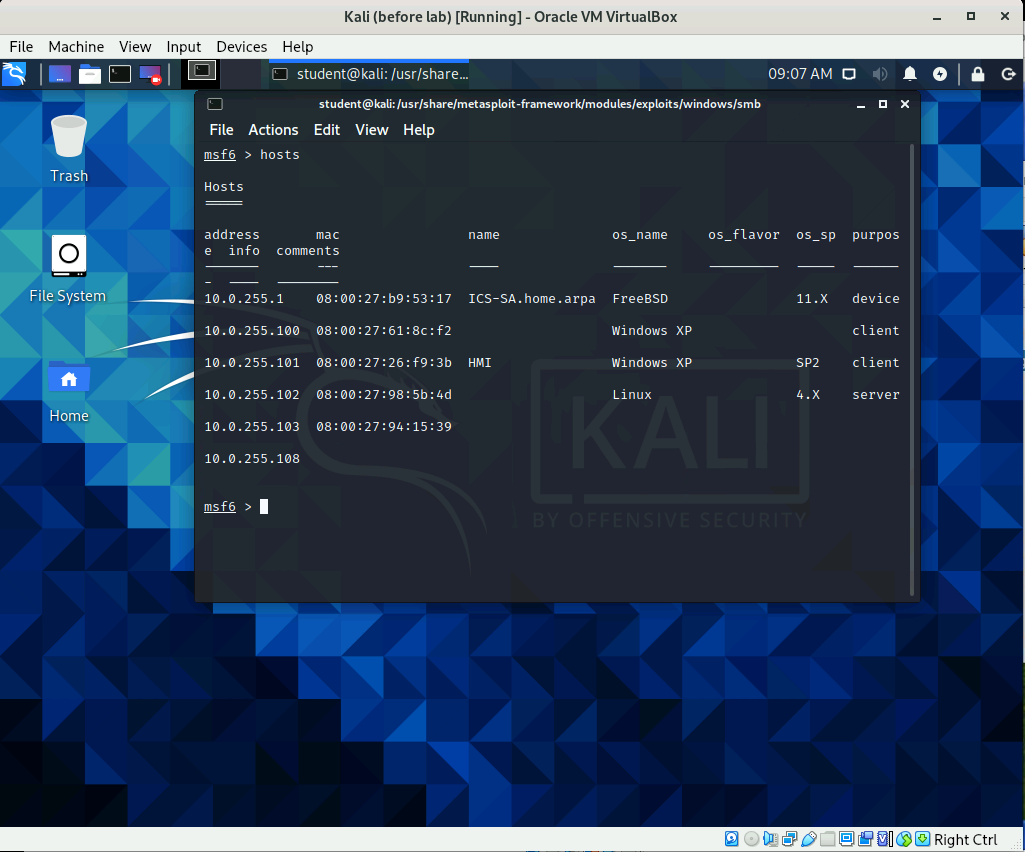The image size is (1025, 852).
Task: Open the terminal Actions menu
Action: tap(273, 130)
